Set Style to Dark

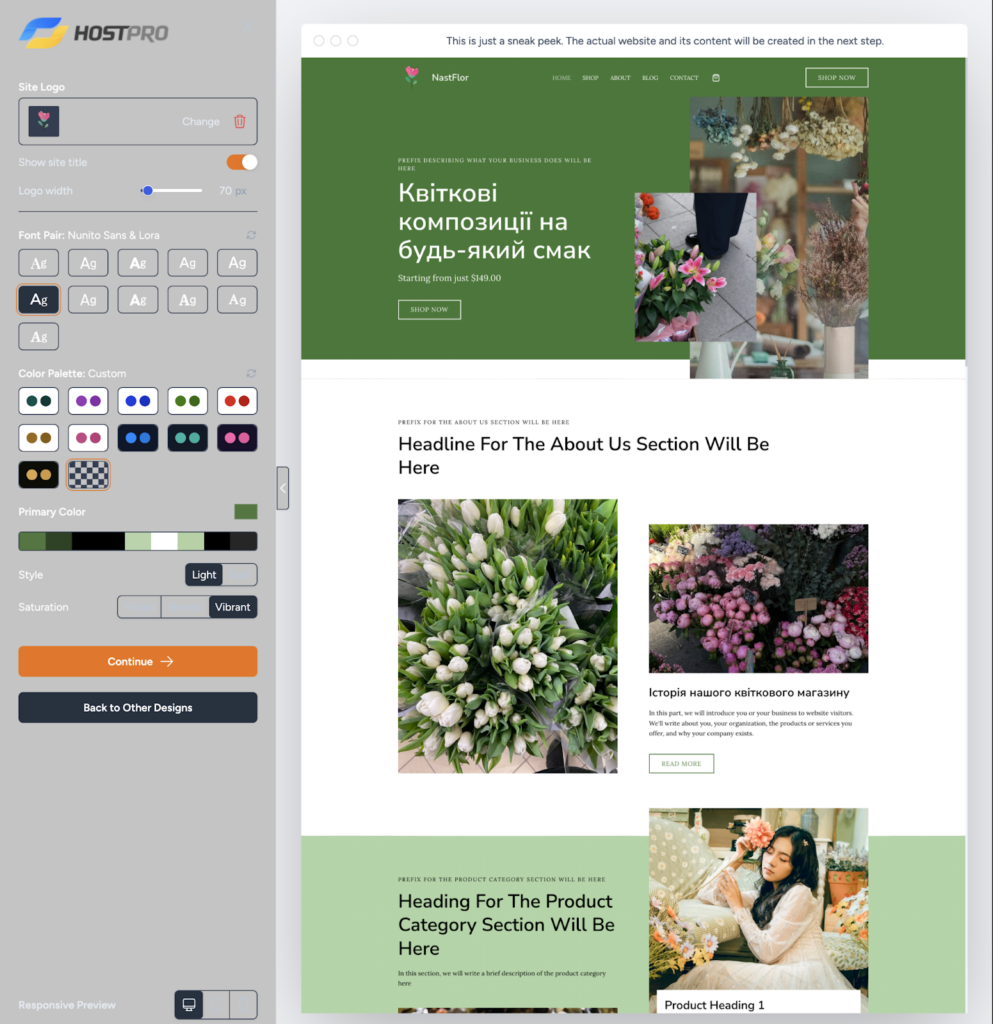pyautogui.click(x=240, y=575)
